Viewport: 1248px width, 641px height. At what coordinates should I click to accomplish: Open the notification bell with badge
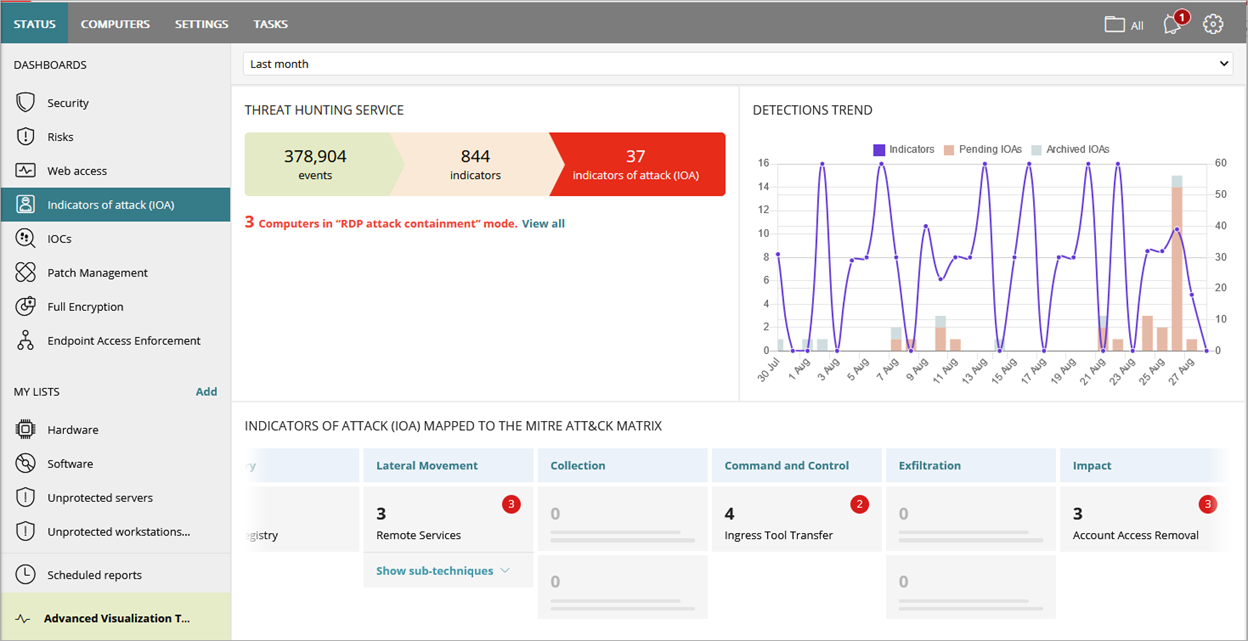tap(1170, 25)
